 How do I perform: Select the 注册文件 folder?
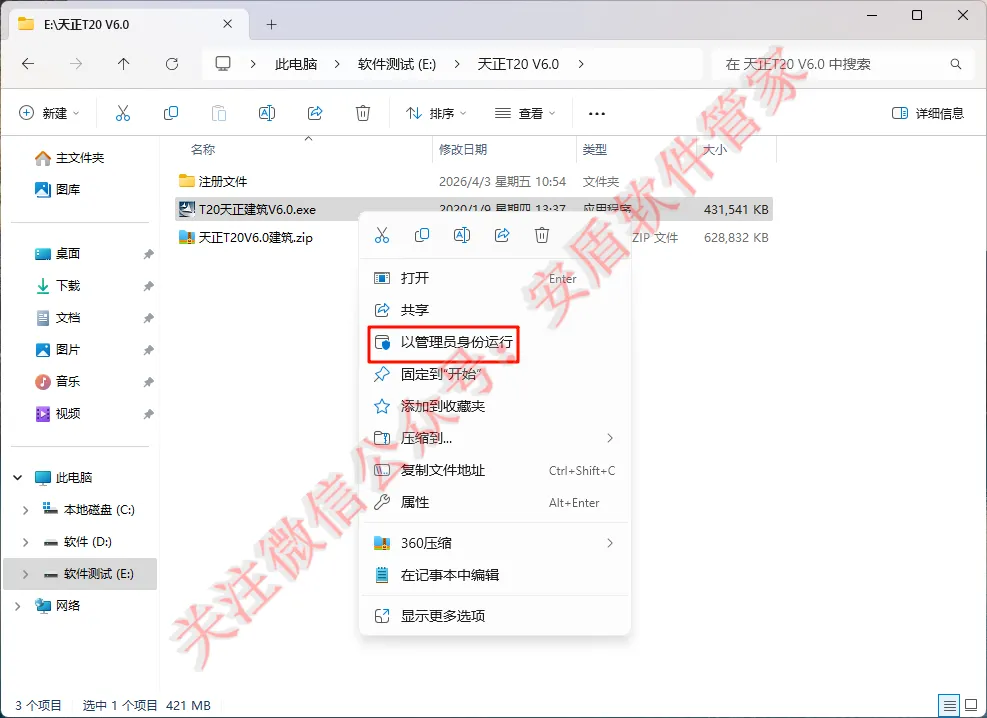point(213,181)
